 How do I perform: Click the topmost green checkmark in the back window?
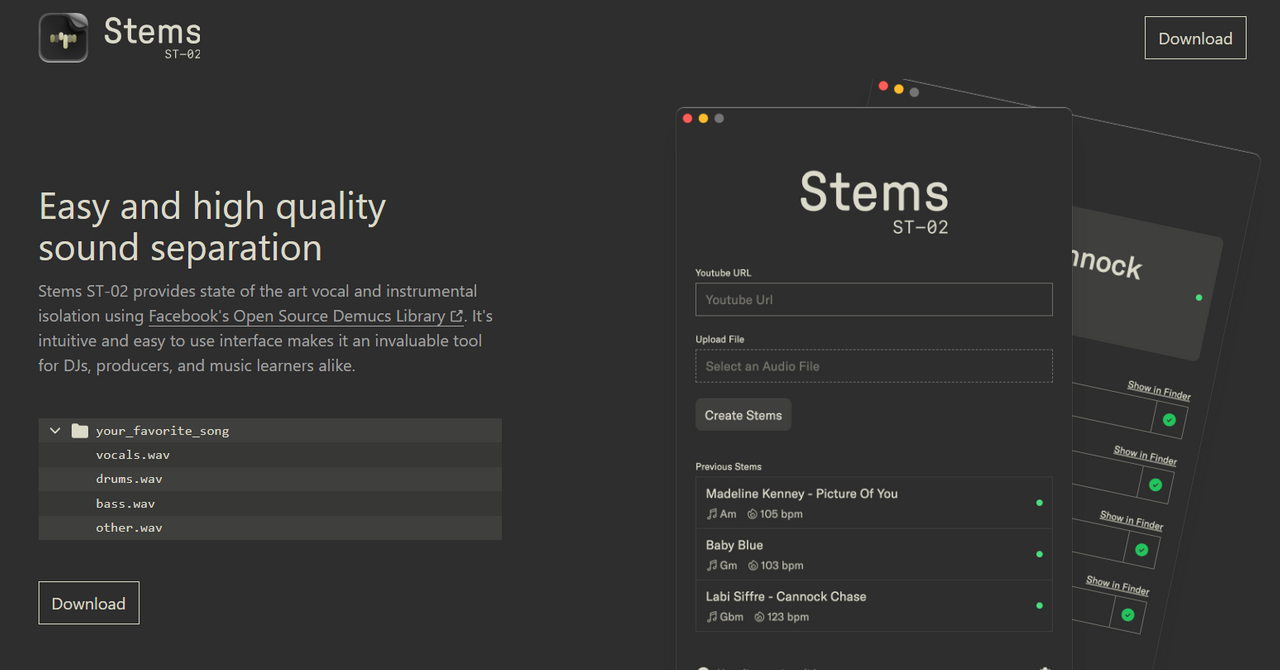1169,420
